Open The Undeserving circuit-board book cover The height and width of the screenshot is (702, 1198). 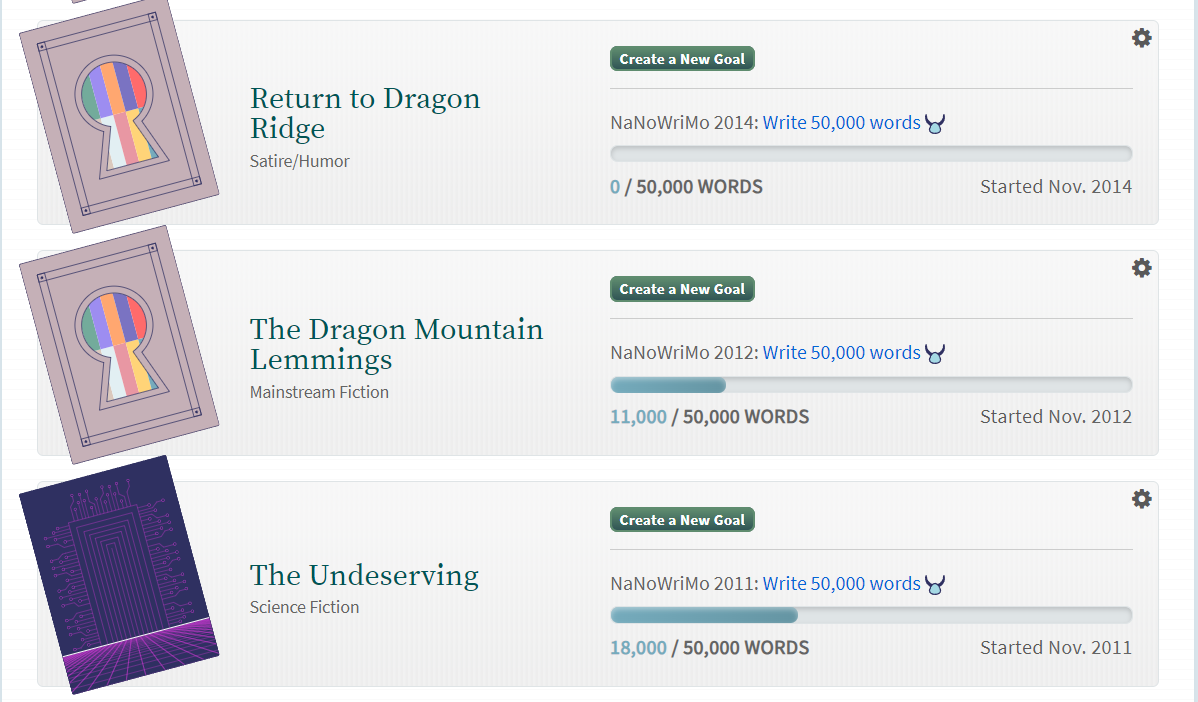pos(118,575)
